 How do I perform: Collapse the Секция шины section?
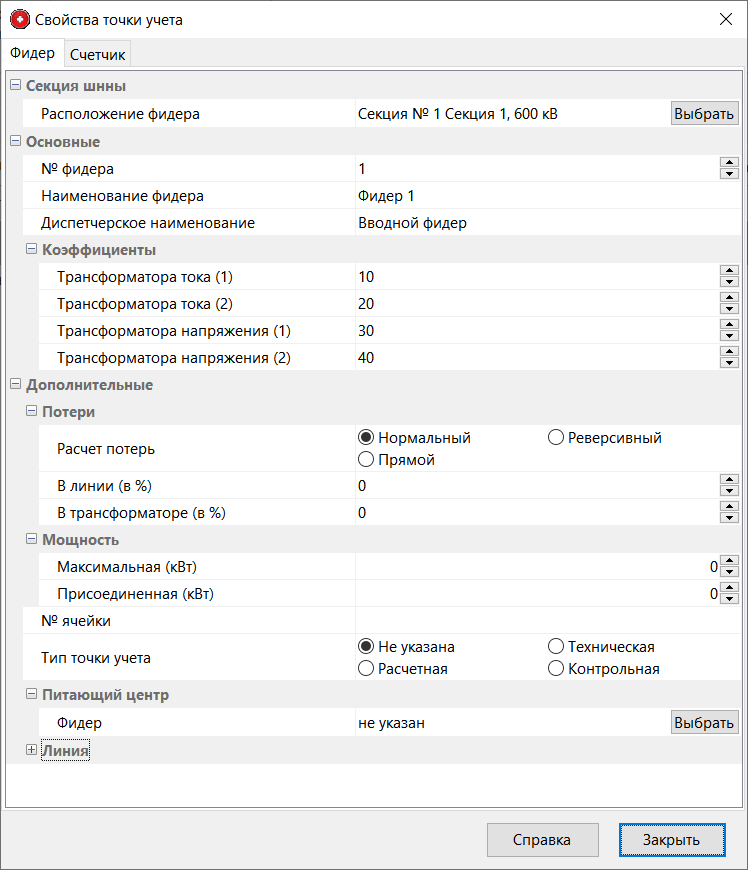15,86
